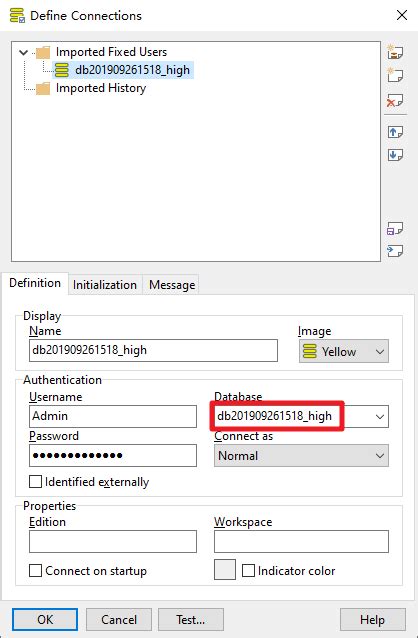
Task: Open the Image color dropdown showing Yellow
Action: coord(344,351)
